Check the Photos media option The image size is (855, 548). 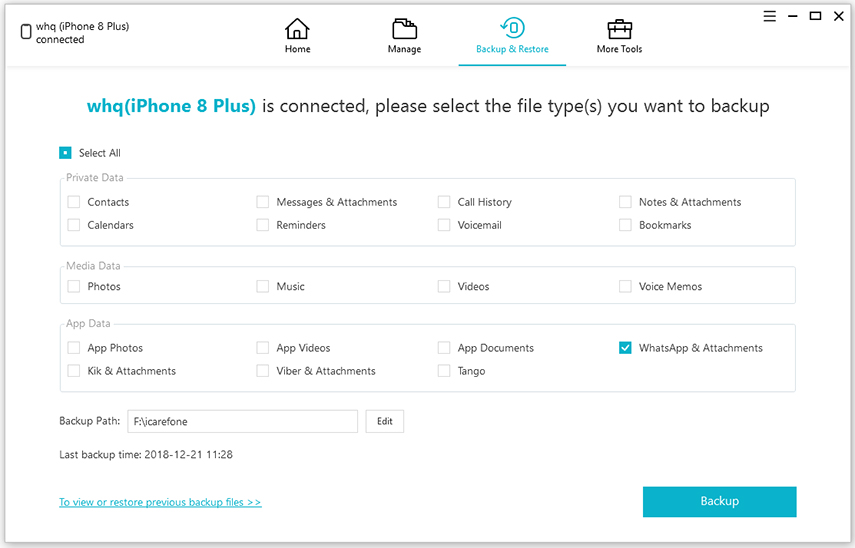(74, 286)
